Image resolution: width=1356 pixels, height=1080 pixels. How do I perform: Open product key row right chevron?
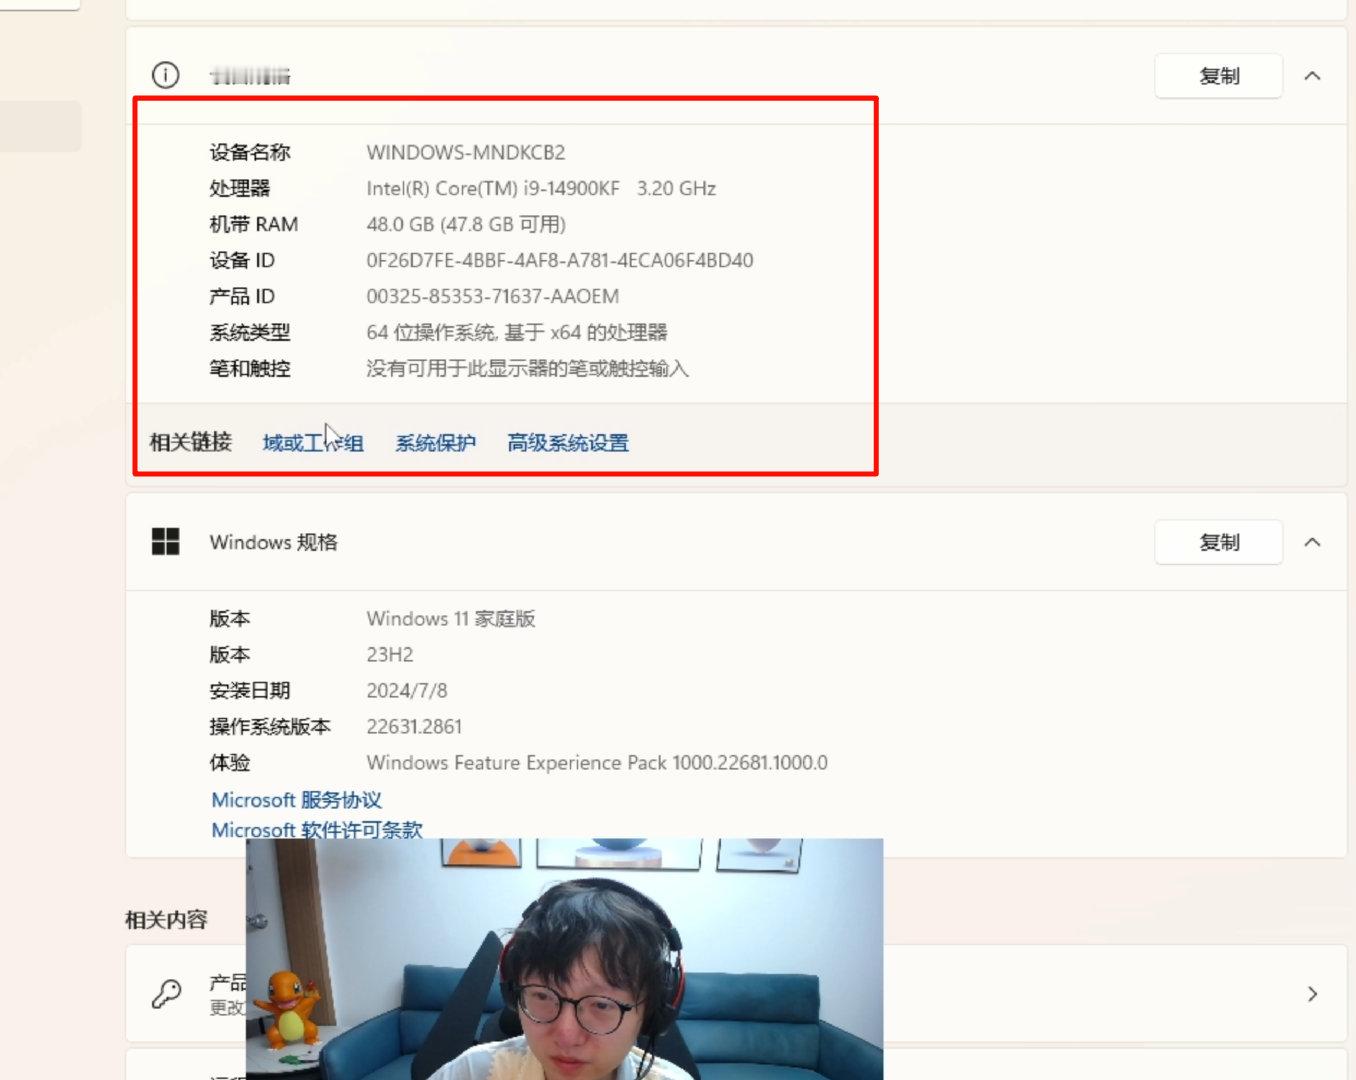1312,994
